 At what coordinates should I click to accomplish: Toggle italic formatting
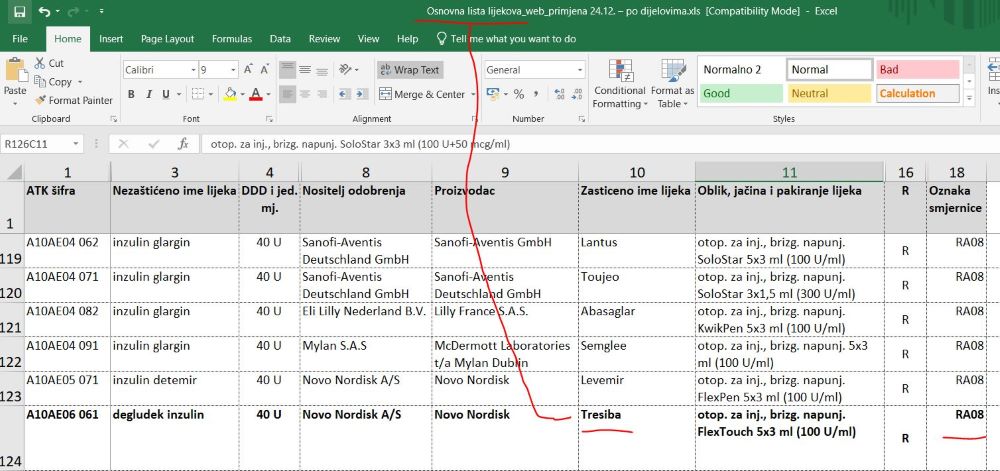[149, 94]
